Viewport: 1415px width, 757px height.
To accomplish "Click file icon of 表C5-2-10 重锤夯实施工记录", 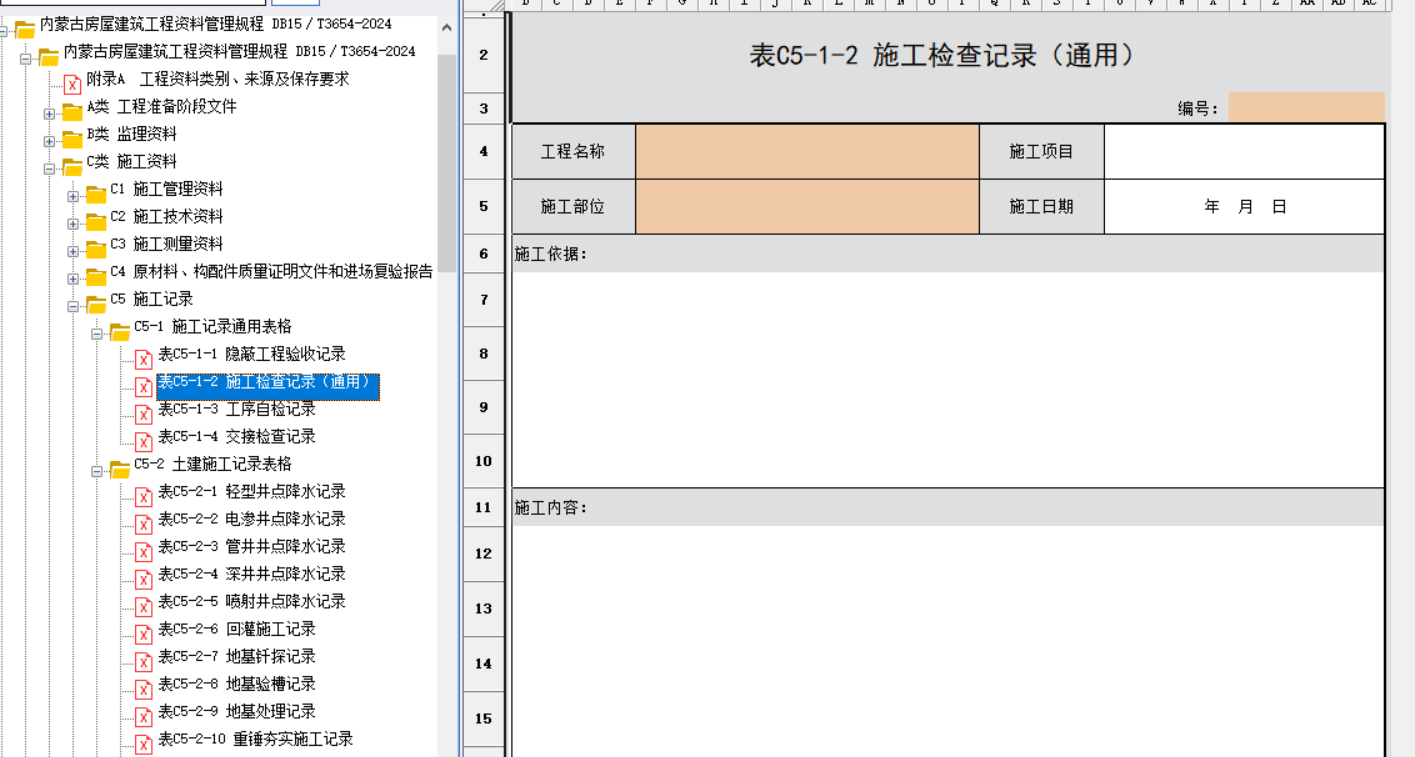I will pyautogui.click(x=143, y=744).
